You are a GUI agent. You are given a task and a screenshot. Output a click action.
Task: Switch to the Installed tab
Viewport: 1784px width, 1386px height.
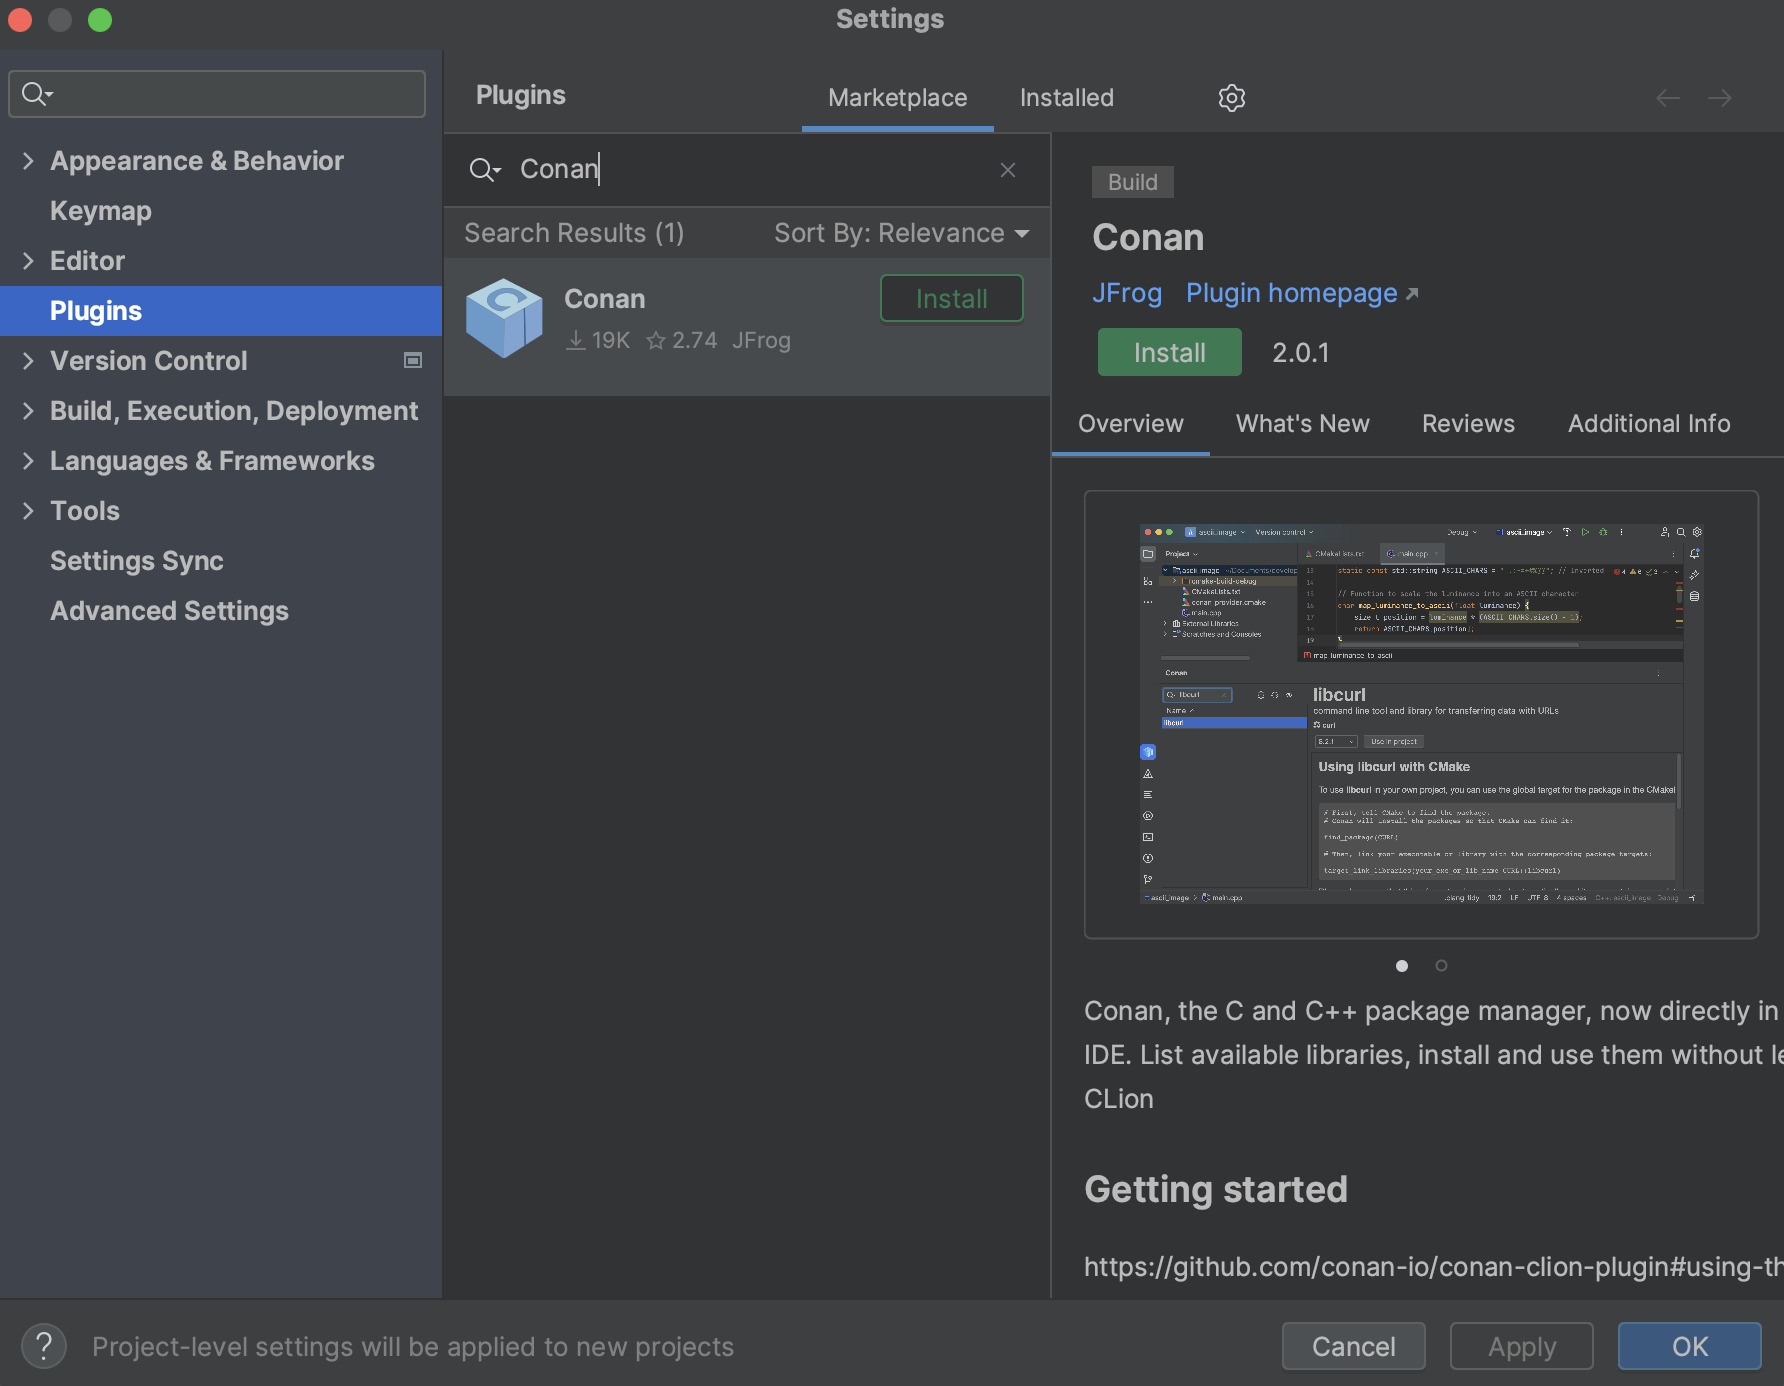1066,97
